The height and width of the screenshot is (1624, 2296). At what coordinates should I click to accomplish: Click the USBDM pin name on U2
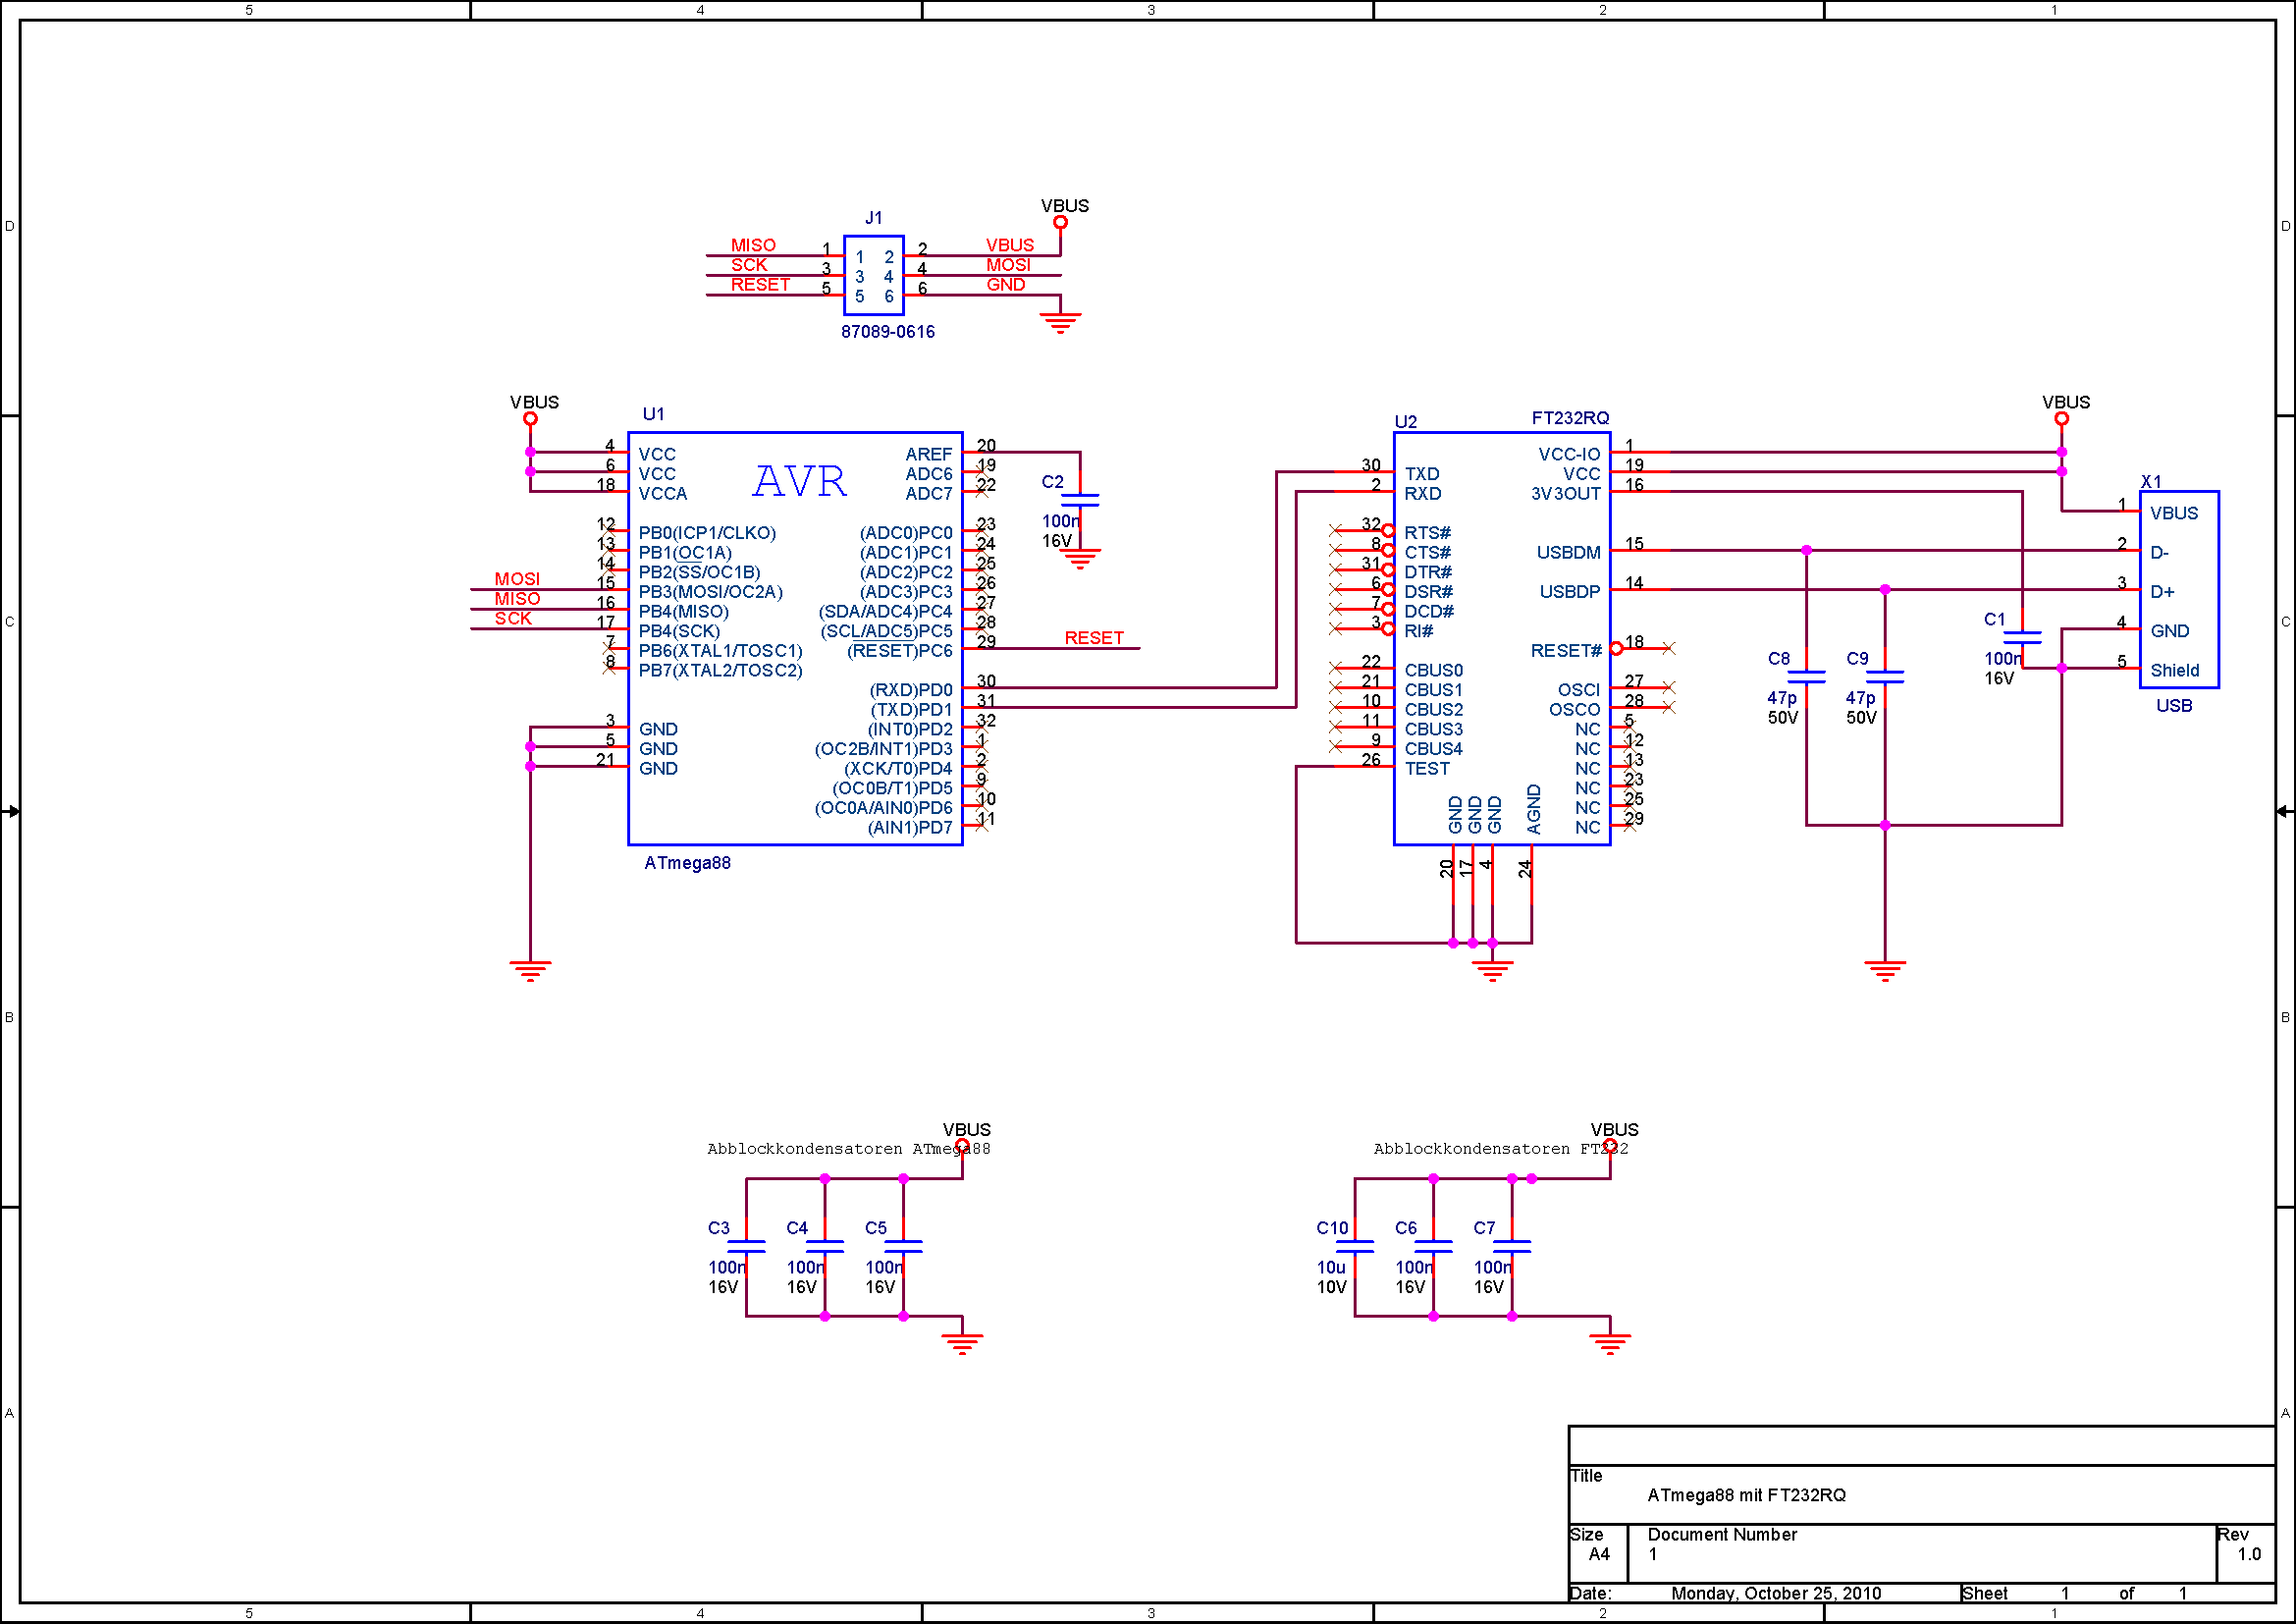coord(1568,552)
